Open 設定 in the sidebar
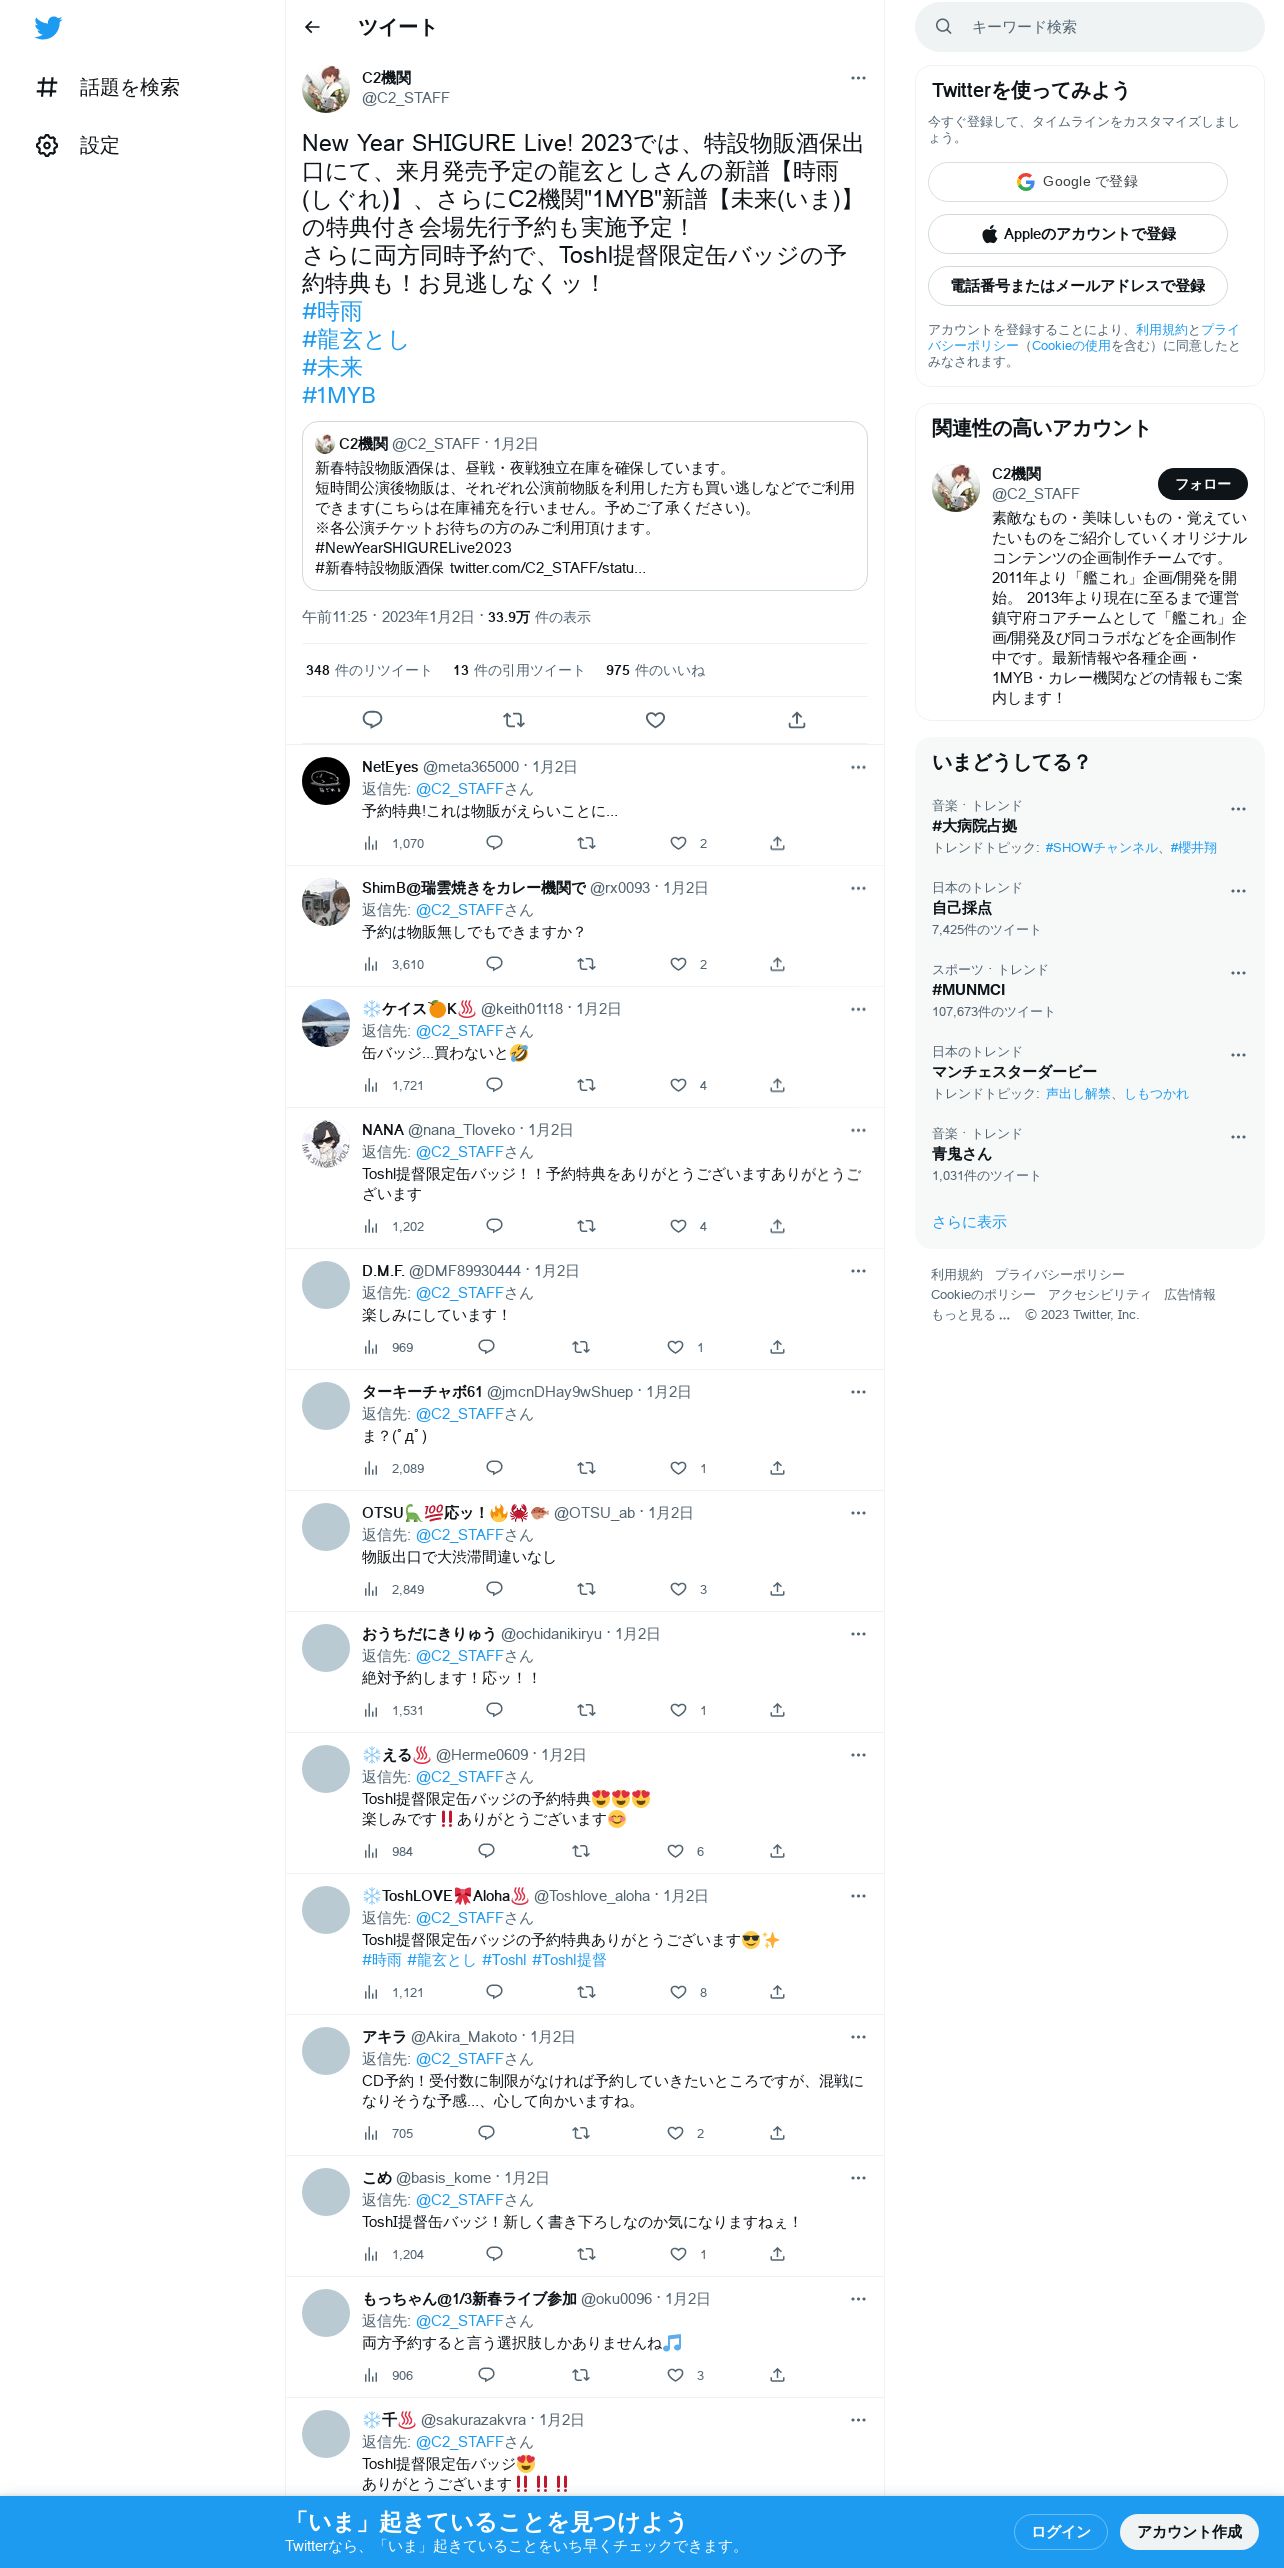Screen dimensions: 1284x2568 click(x=78, y=146)
